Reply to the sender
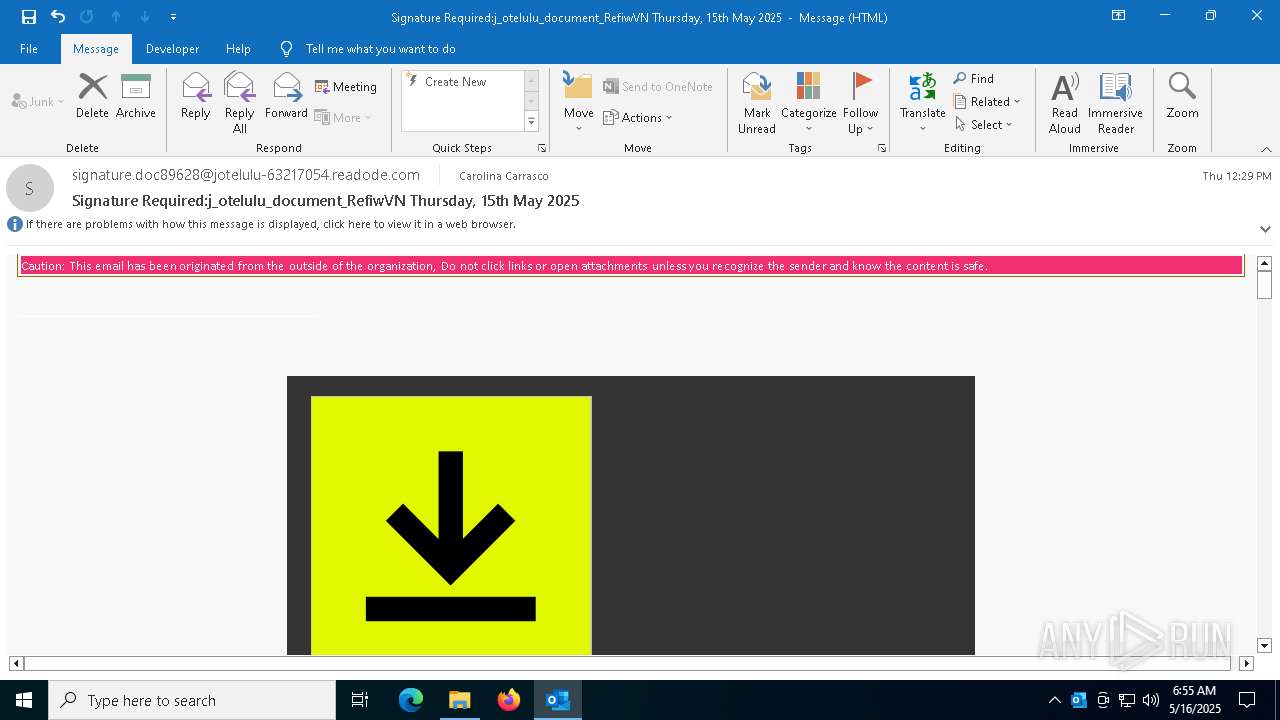The width and height of the screenshot is (1280, 720). (x=196, y=97)
